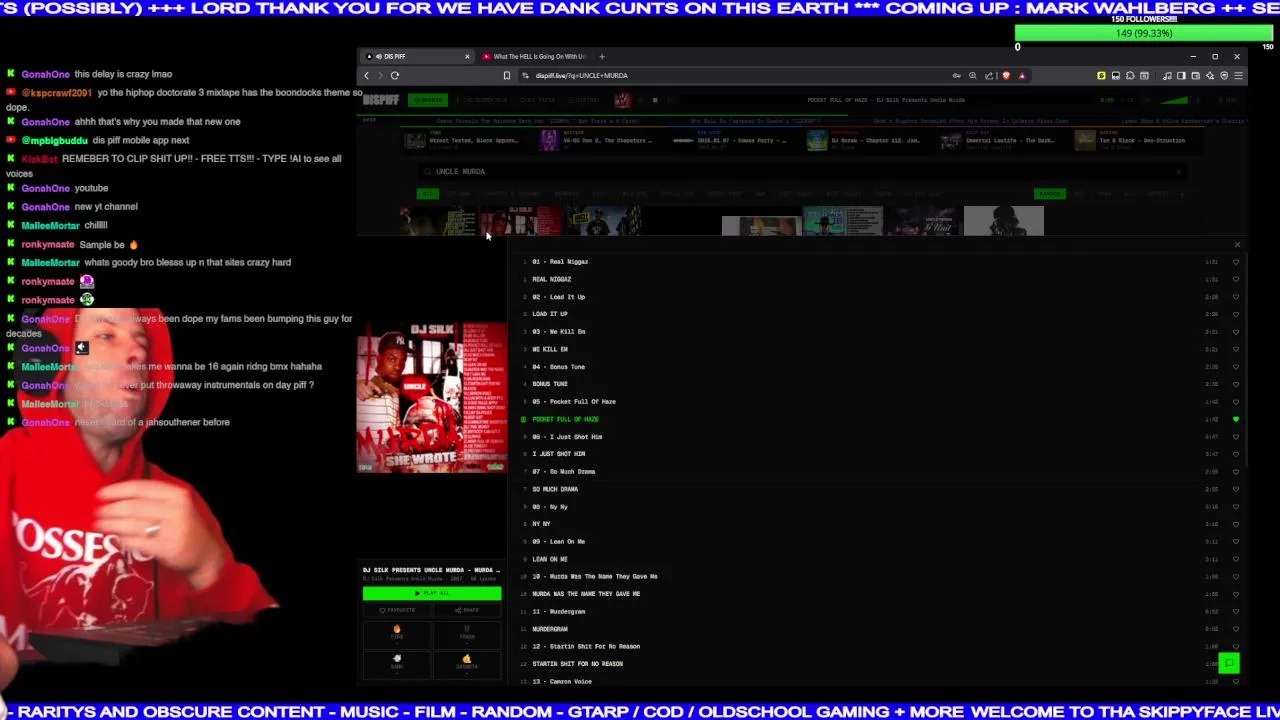1280x720 pixels.
Task: Close the mixtape detail panel
Action: click(1237, 245)
